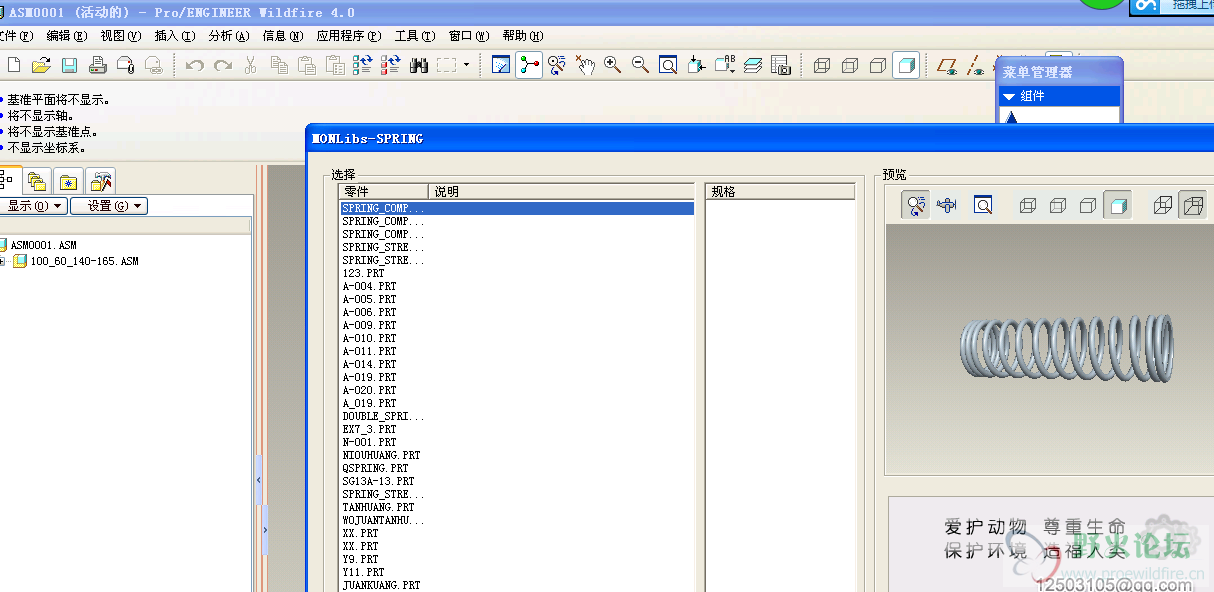
Task: Click the spring preview thumbnail
Action: tap(1067, 348)
